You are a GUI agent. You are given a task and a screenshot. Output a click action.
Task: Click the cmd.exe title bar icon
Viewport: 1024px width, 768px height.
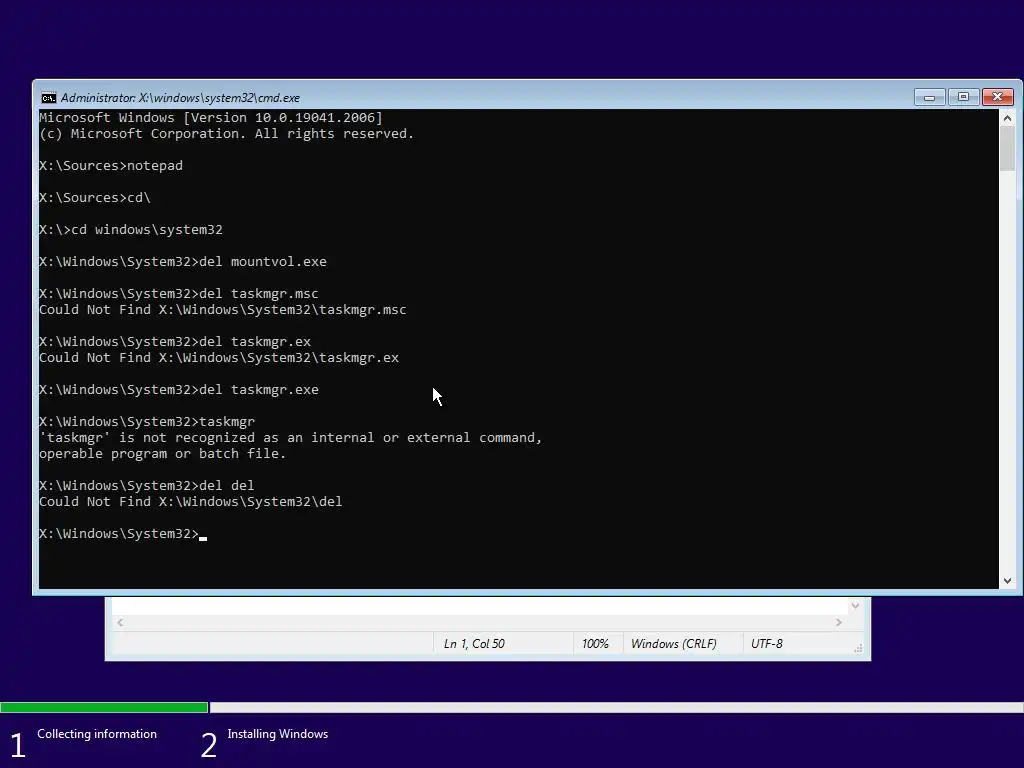click(48, 98)
